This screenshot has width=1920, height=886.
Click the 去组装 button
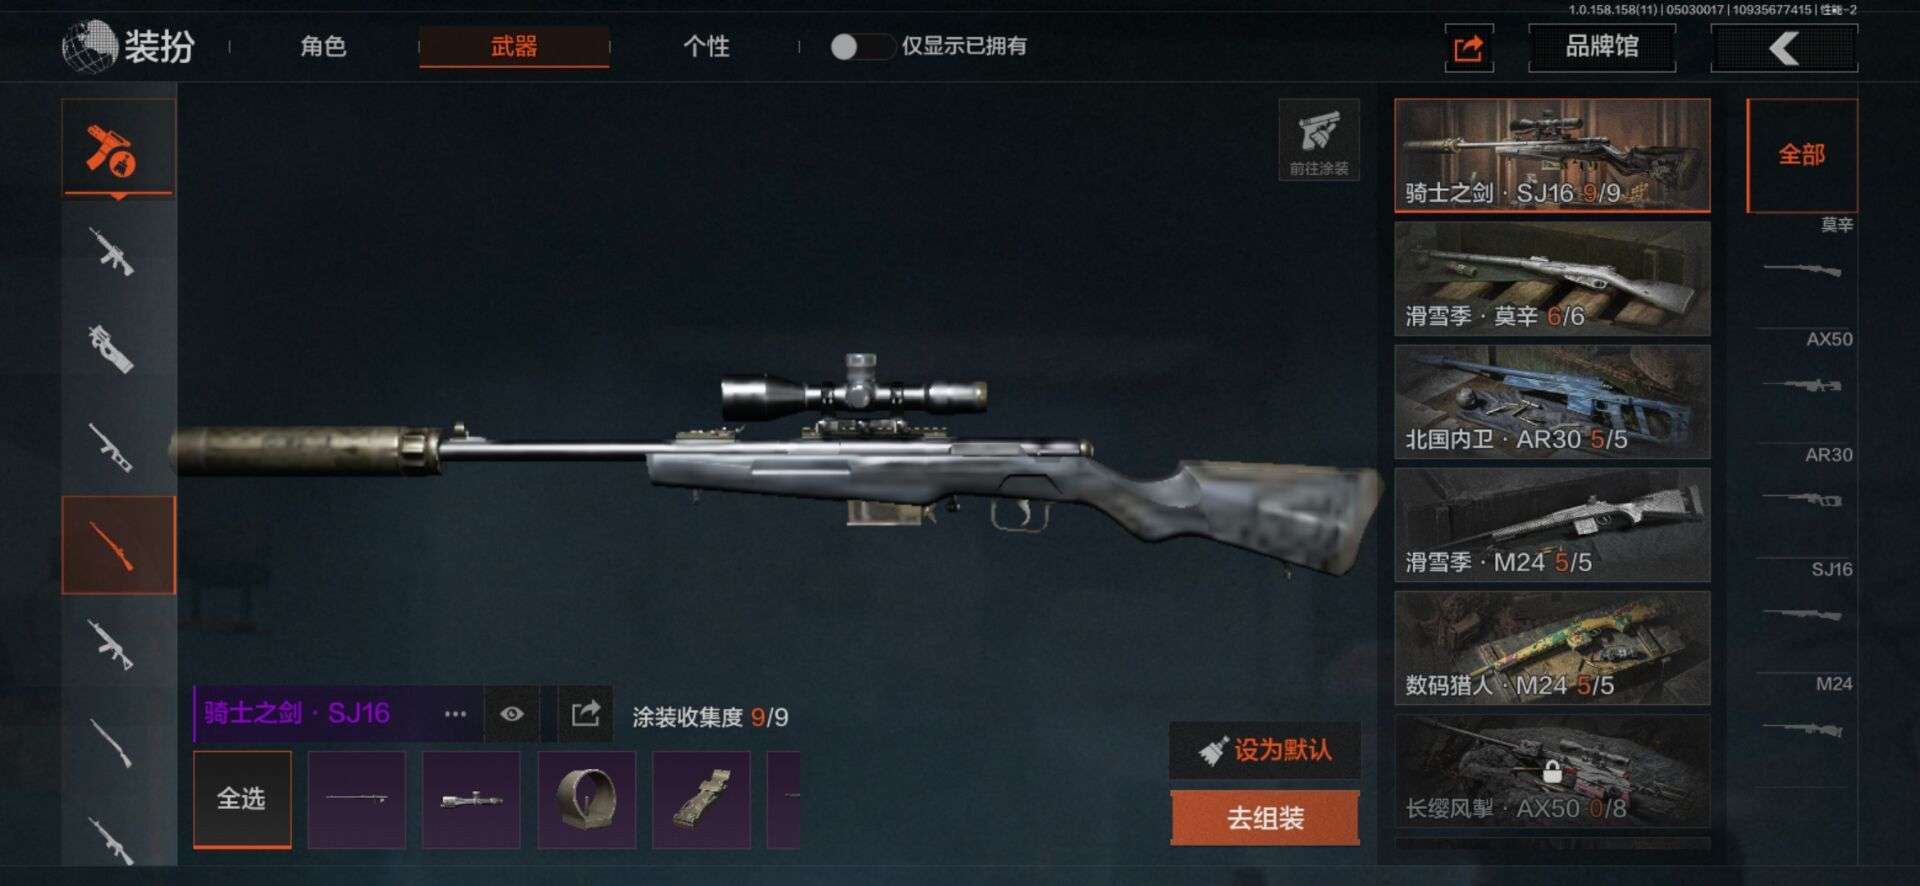1265,818
